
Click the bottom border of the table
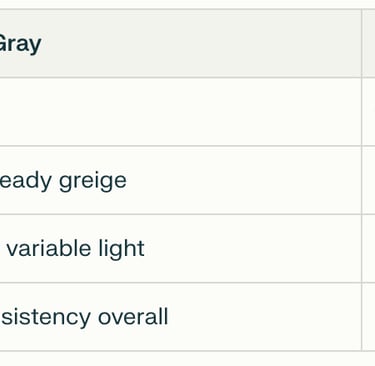coord(187,351)
